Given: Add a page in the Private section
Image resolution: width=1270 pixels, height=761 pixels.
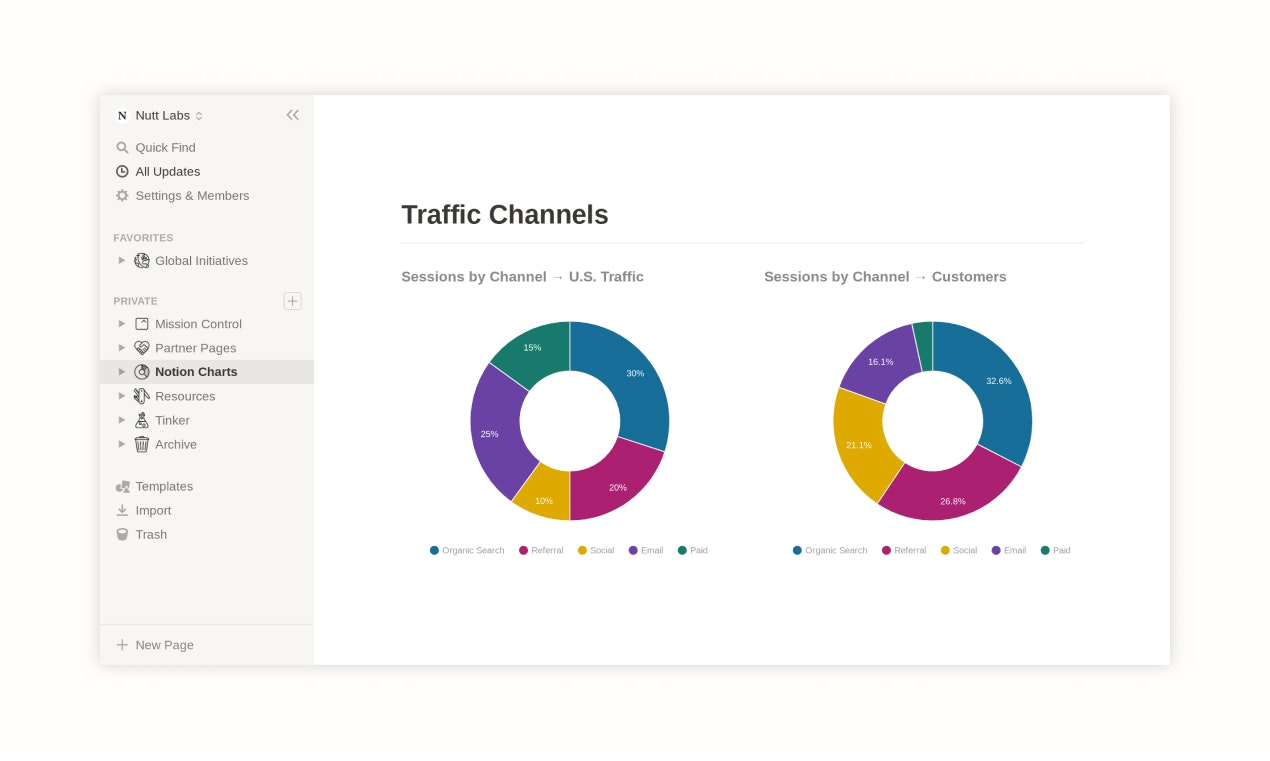Looking at the screenshot, I should (x=292, y=301).
